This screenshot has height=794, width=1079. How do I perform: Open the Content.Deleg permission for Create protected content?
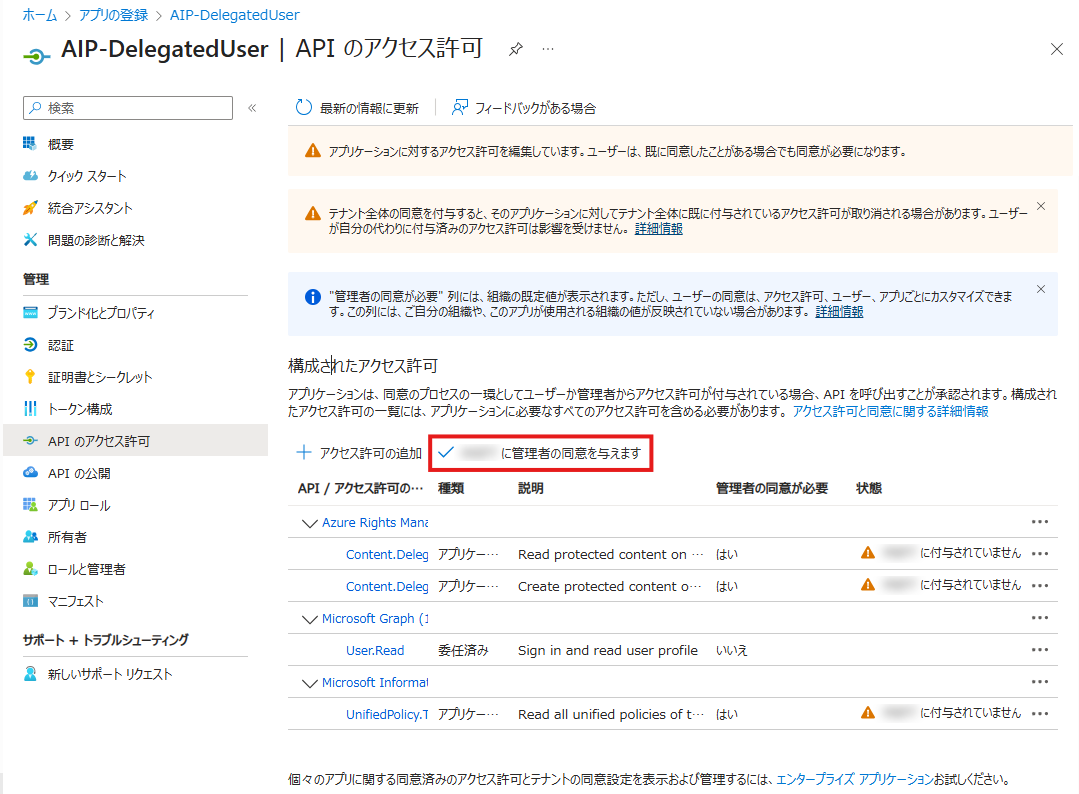387,586
